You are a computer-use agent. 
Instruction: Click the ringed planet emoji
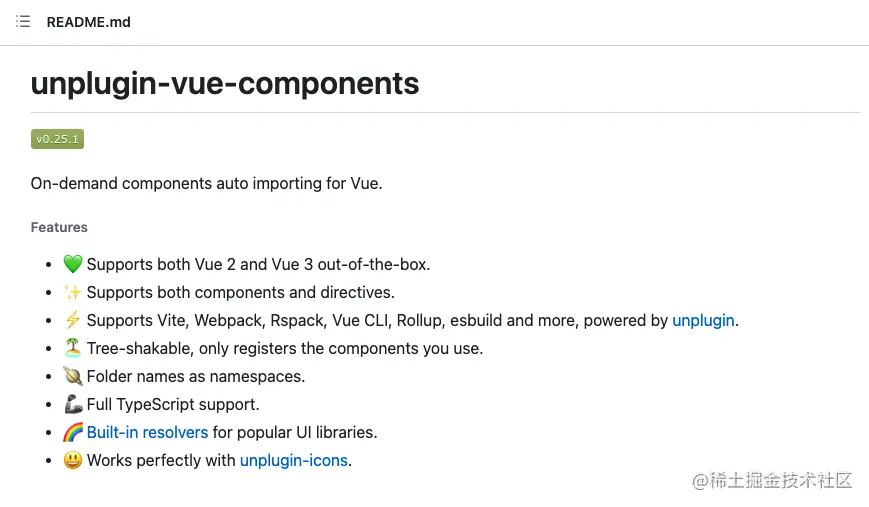tap(73, 376)
